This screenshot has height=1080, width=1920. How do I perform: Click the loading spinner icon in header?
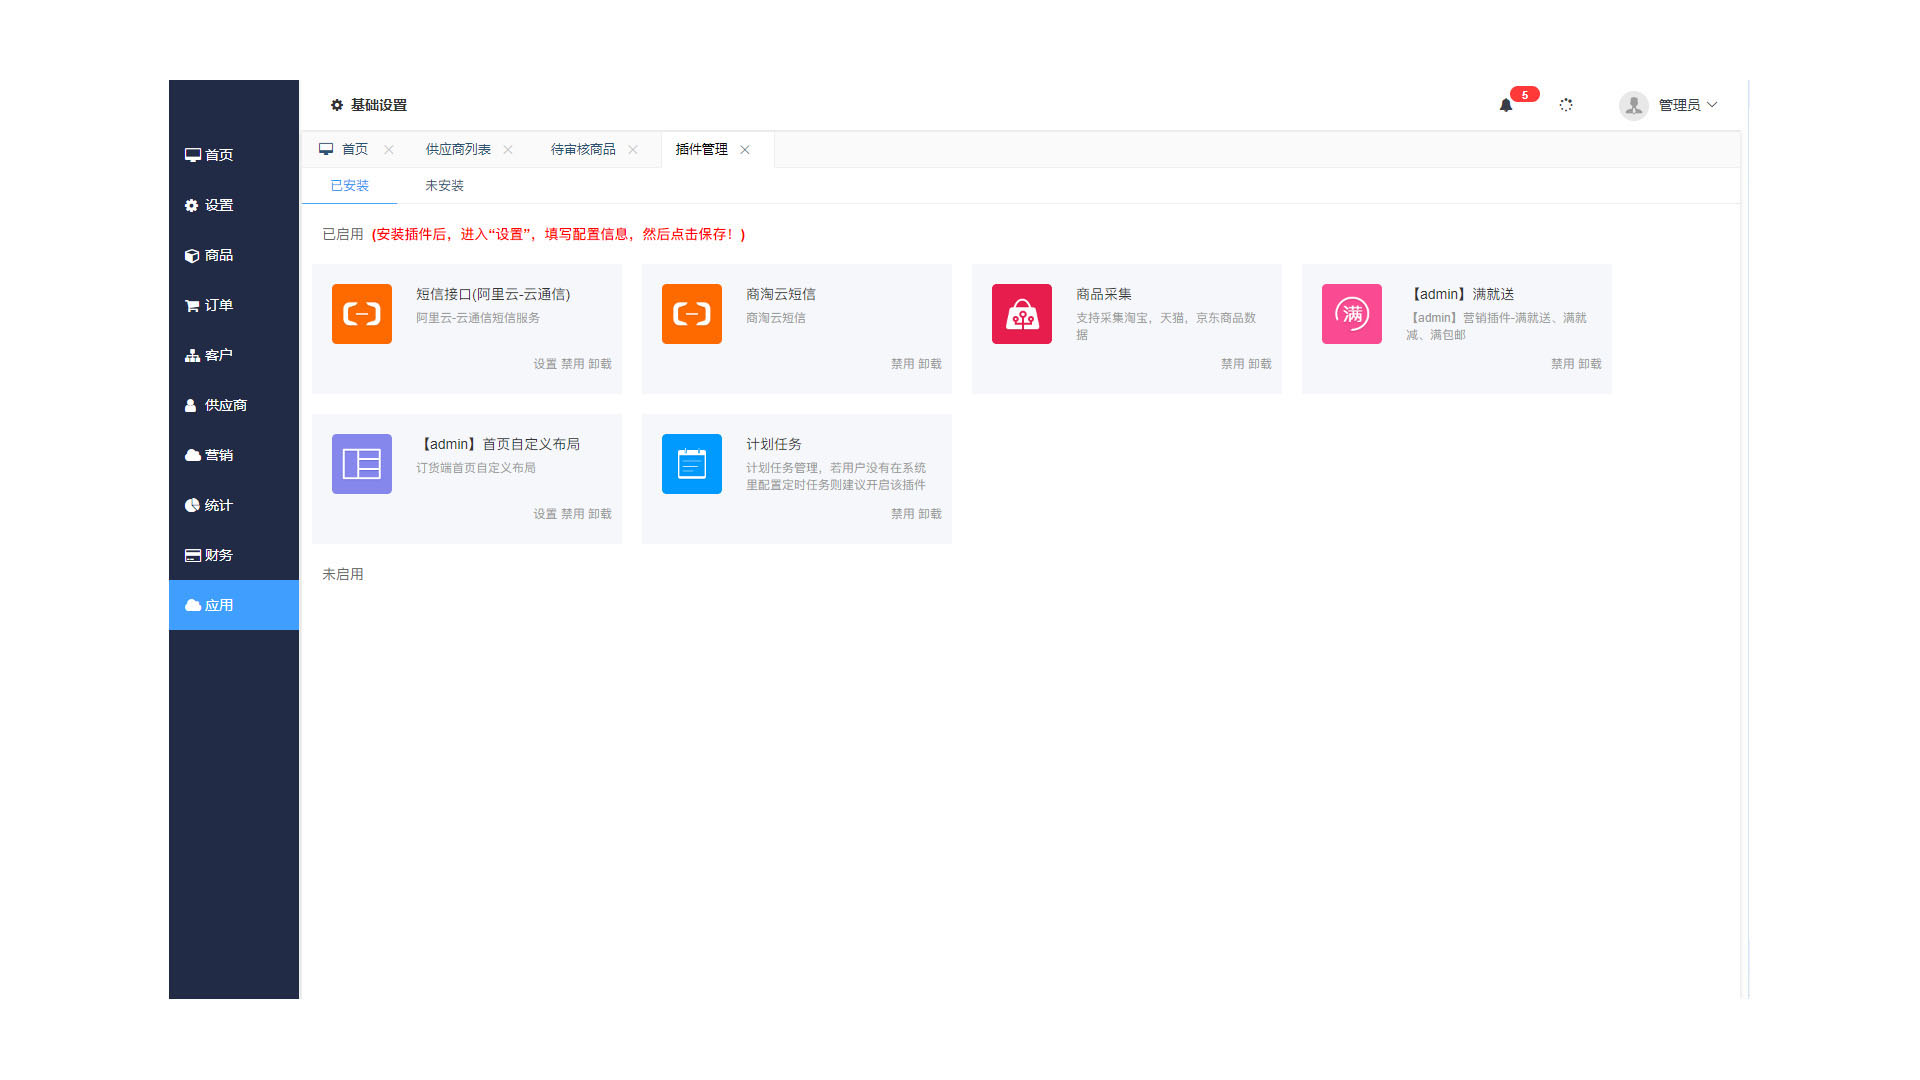tap(1566, 105)
